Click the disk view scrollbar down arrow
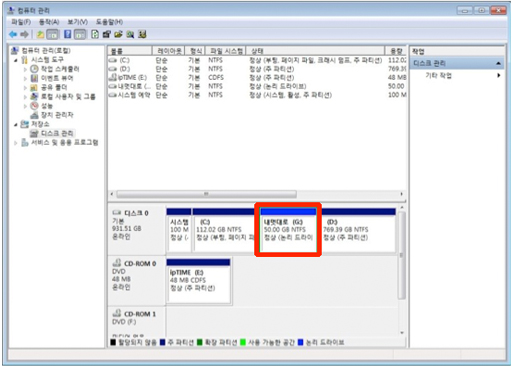The image size is (514, 366). [402, 333]
